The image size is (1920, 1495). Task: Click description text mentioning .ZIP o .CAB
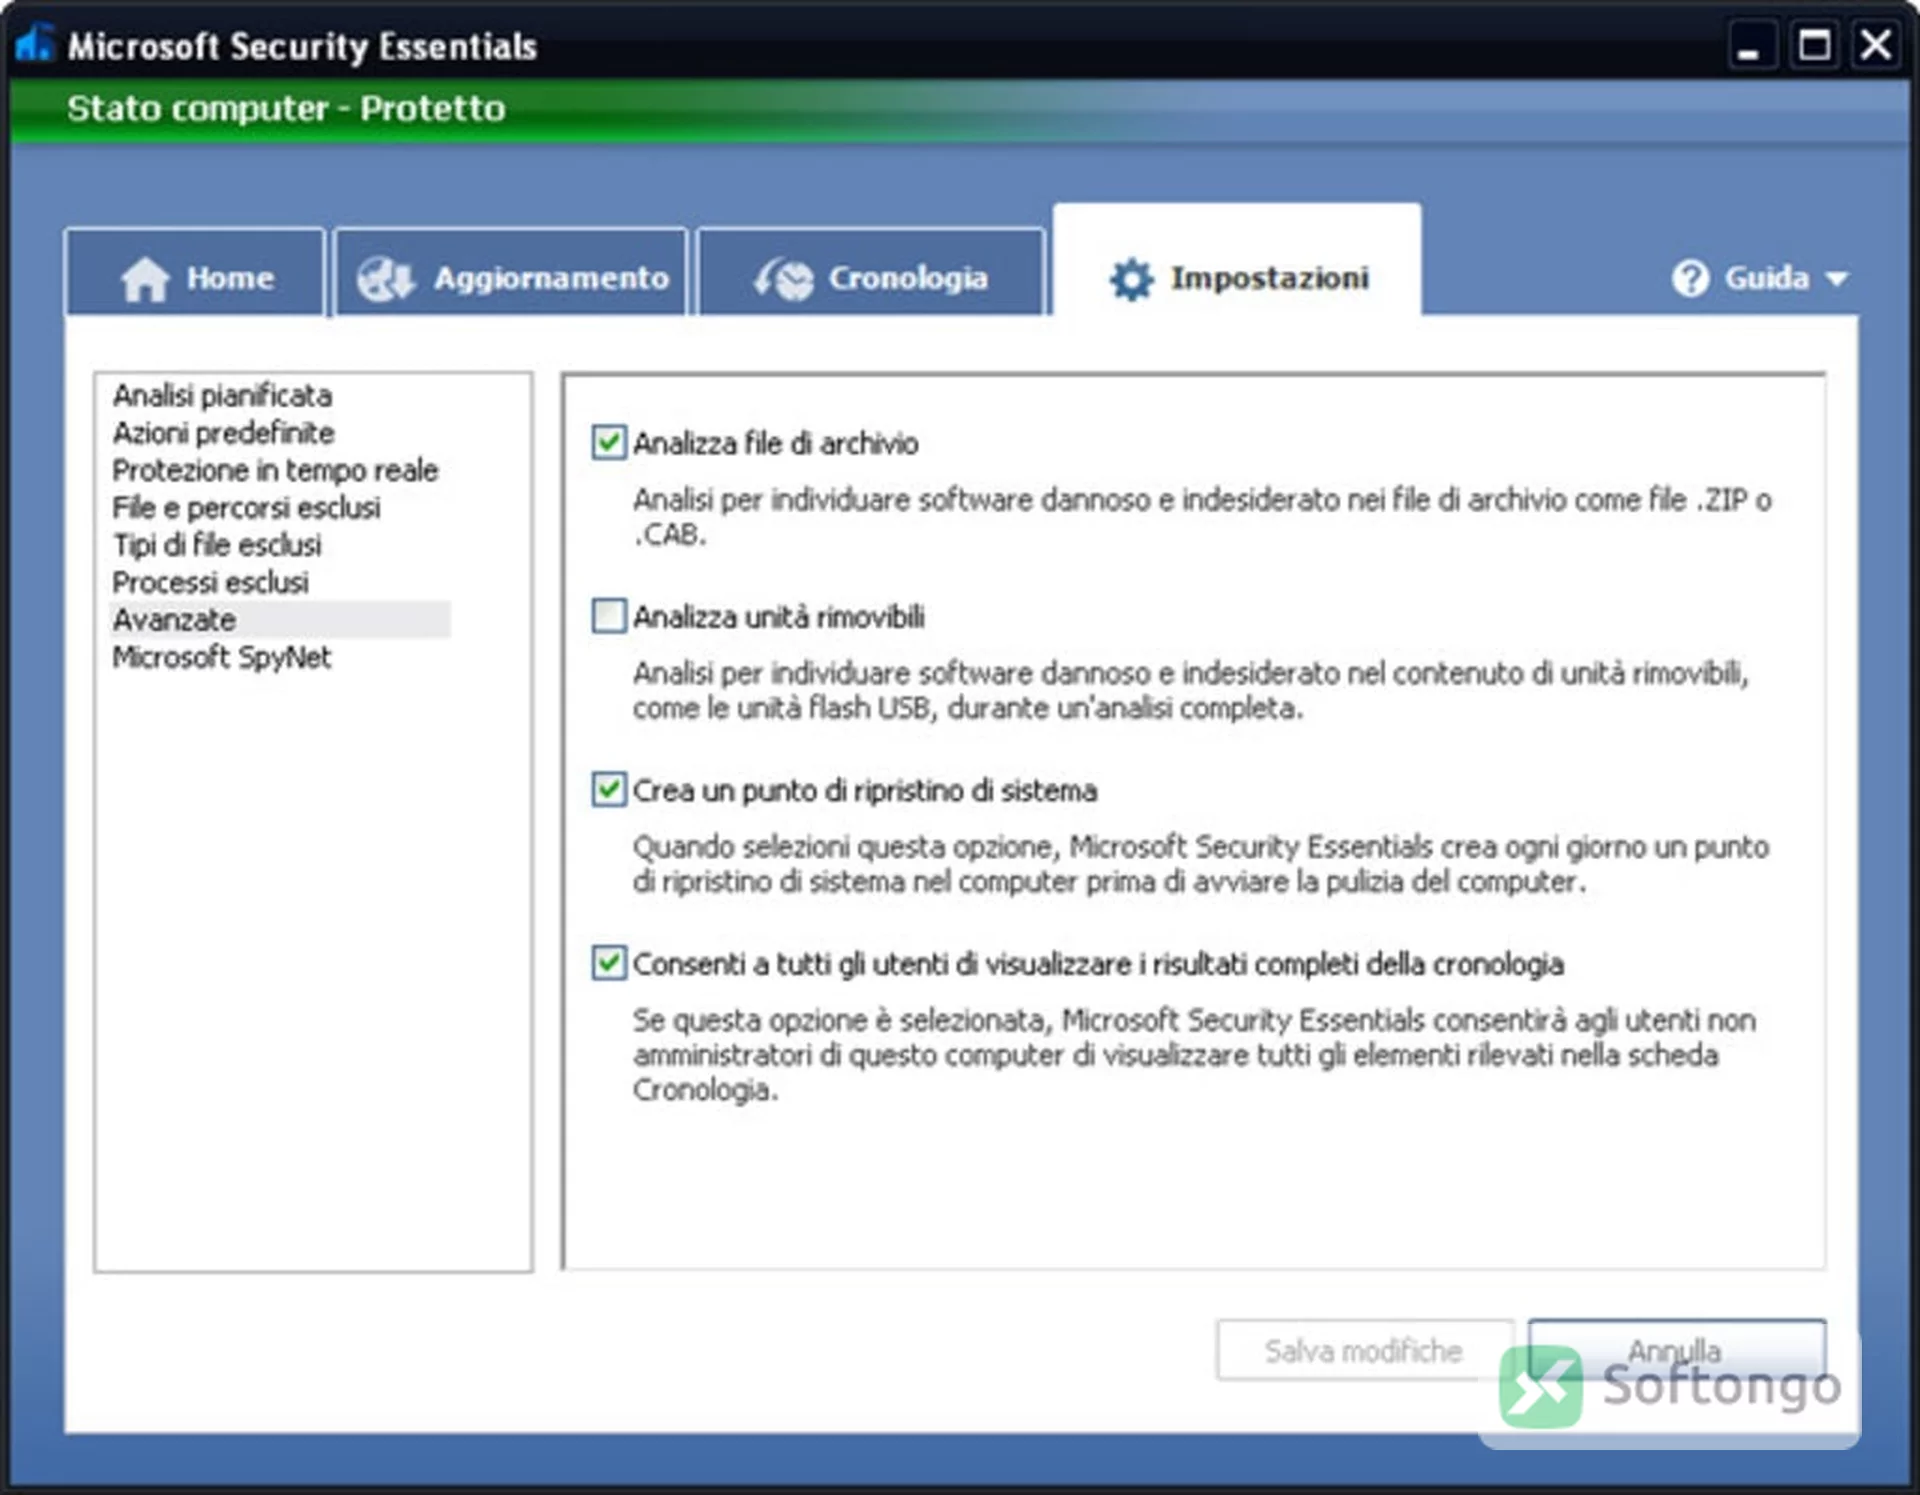tap(1202, 517)
